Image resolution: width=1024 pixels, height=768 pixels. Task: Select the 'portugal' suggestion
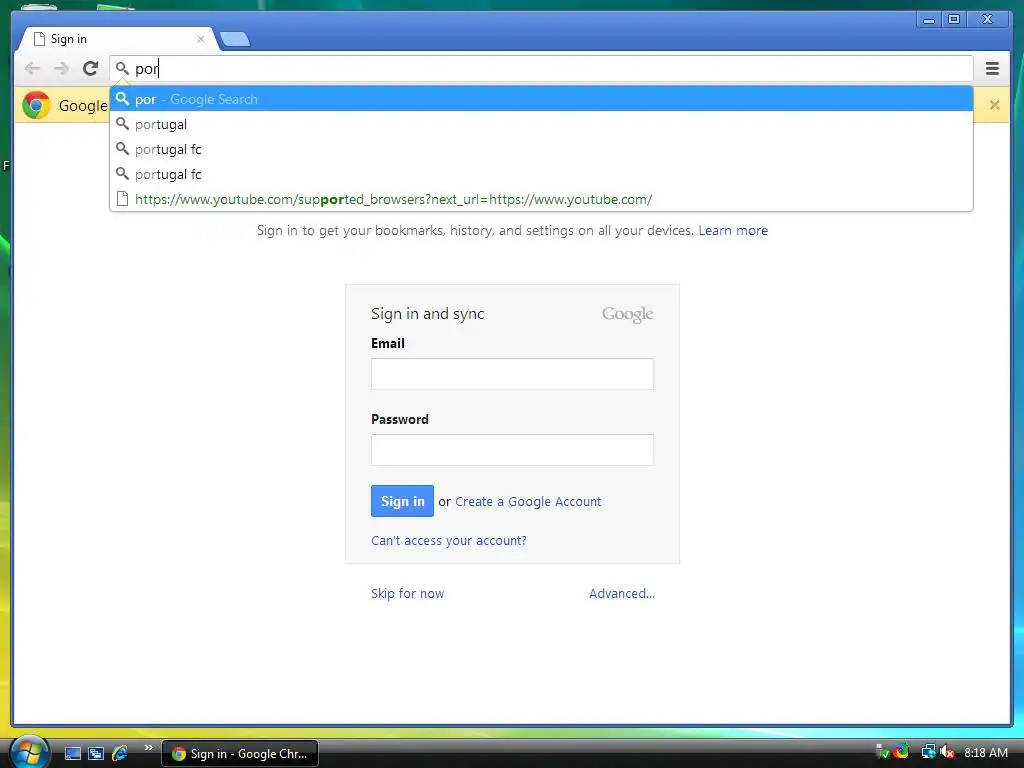coord(541,124)
